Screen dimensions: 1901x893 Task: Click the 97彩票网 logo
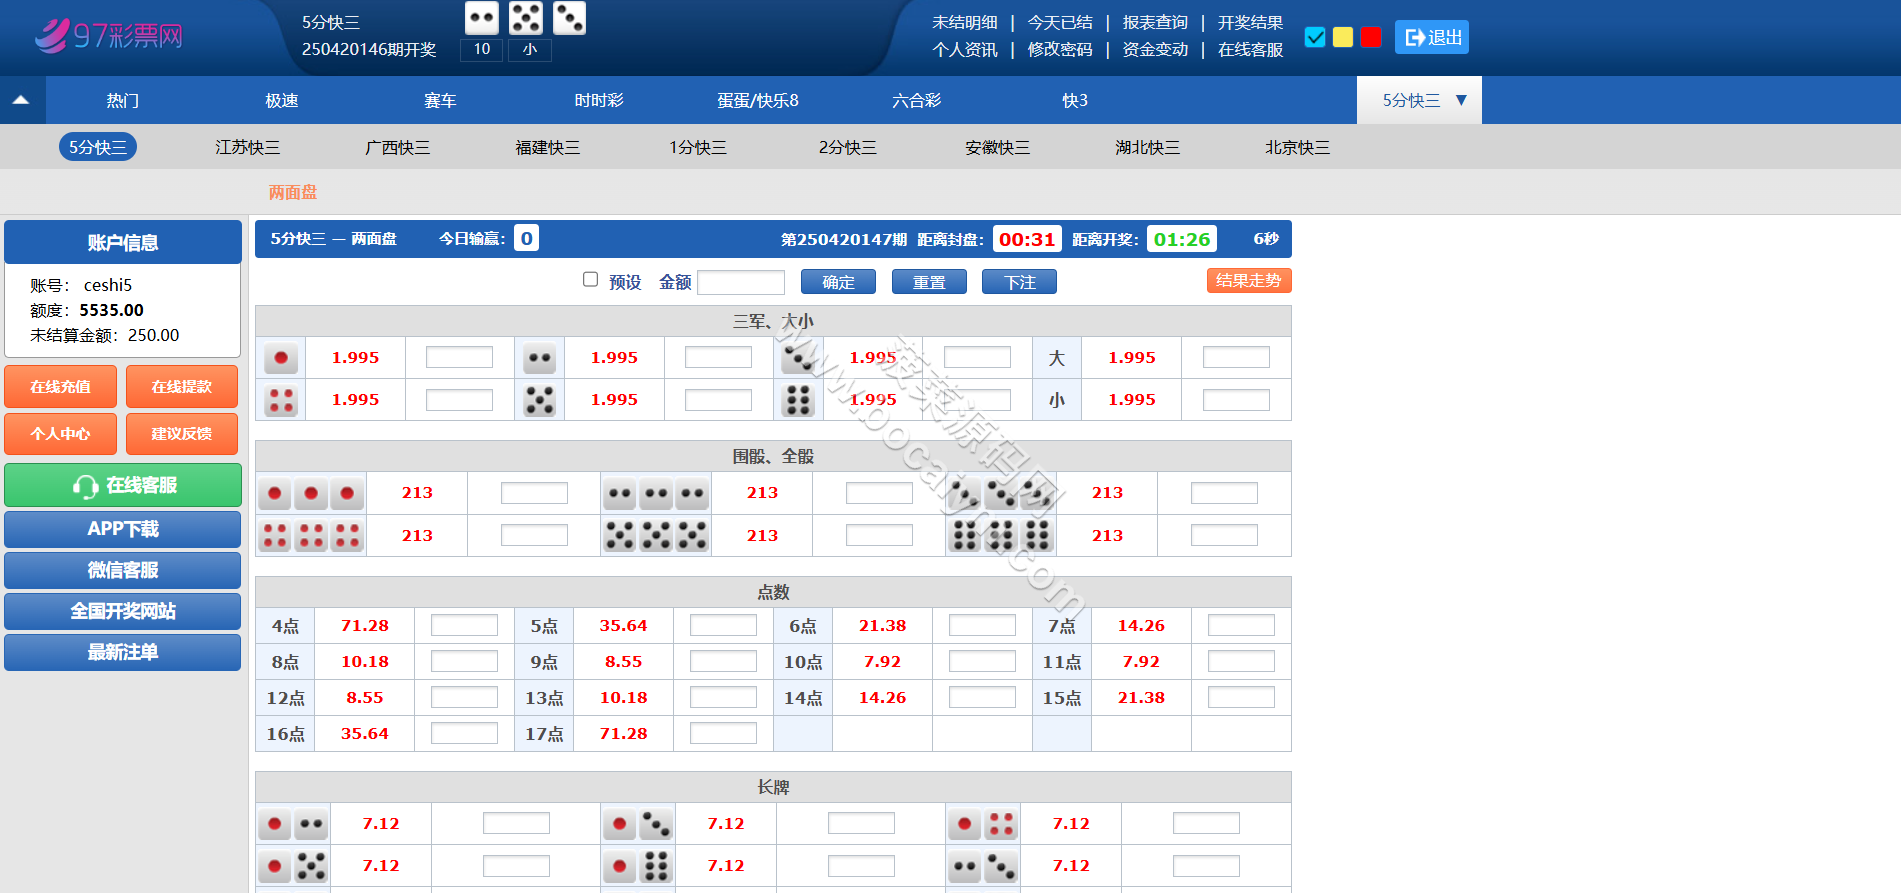click(x=108, y=36)
